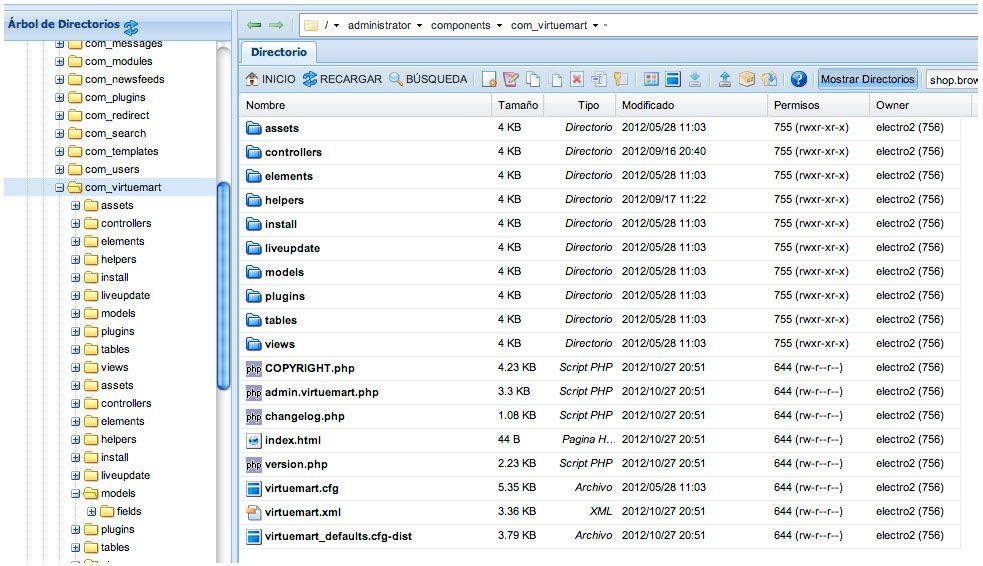
Task: Click the new file/folder toolbar icon
Action: pyautogui.click(x=489, y=79)
